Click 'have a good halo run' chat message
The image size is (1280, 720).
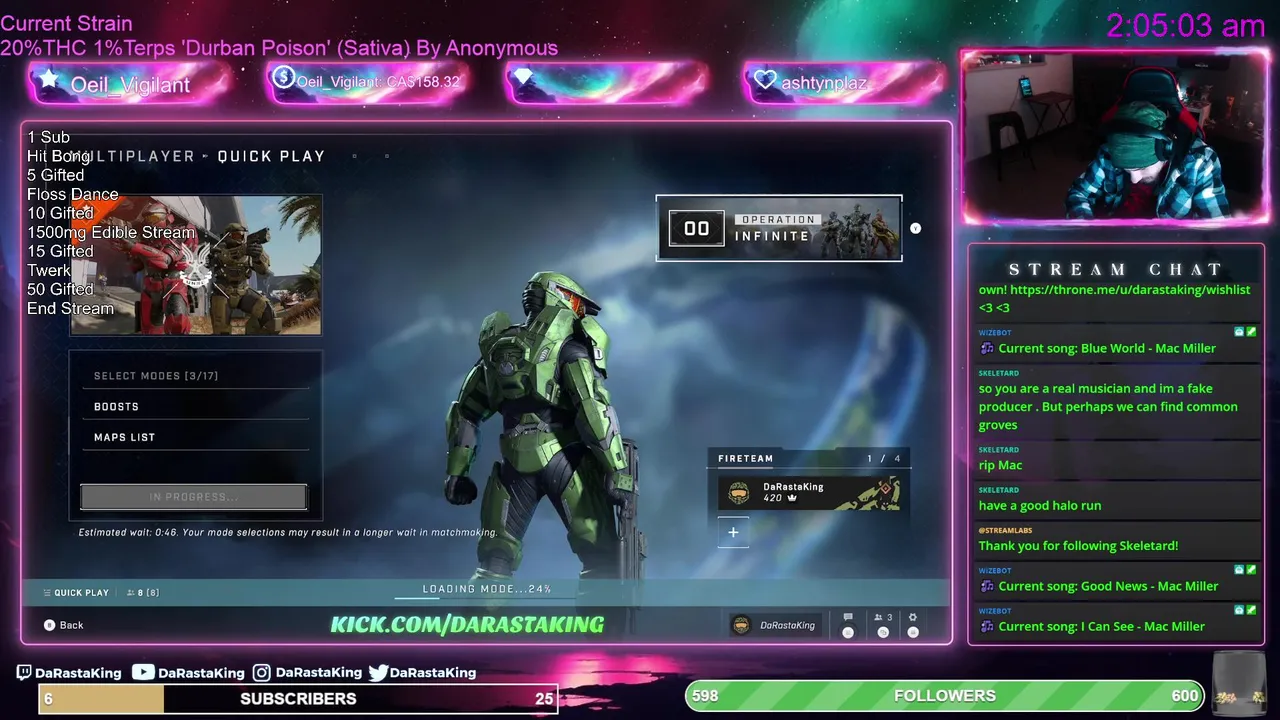tap(1040, 505)
